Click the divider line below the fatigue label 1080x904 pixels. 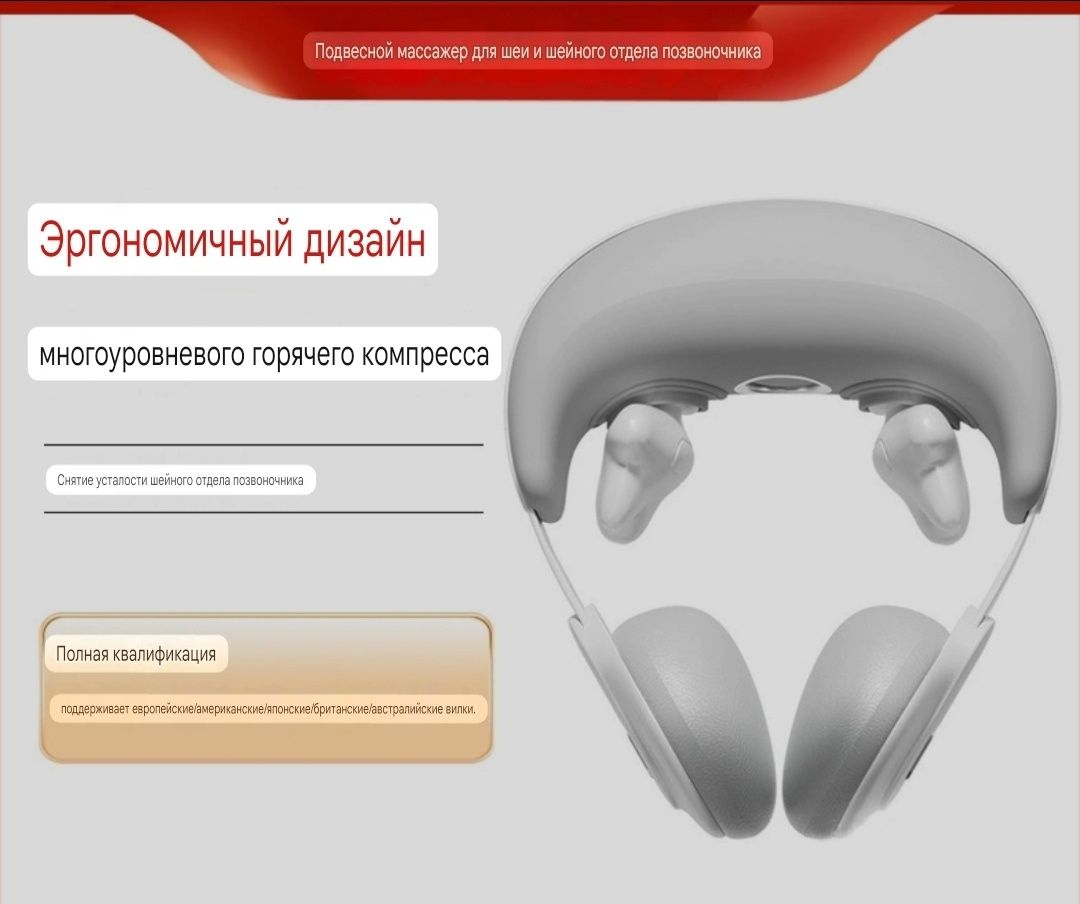click(264, 512)
